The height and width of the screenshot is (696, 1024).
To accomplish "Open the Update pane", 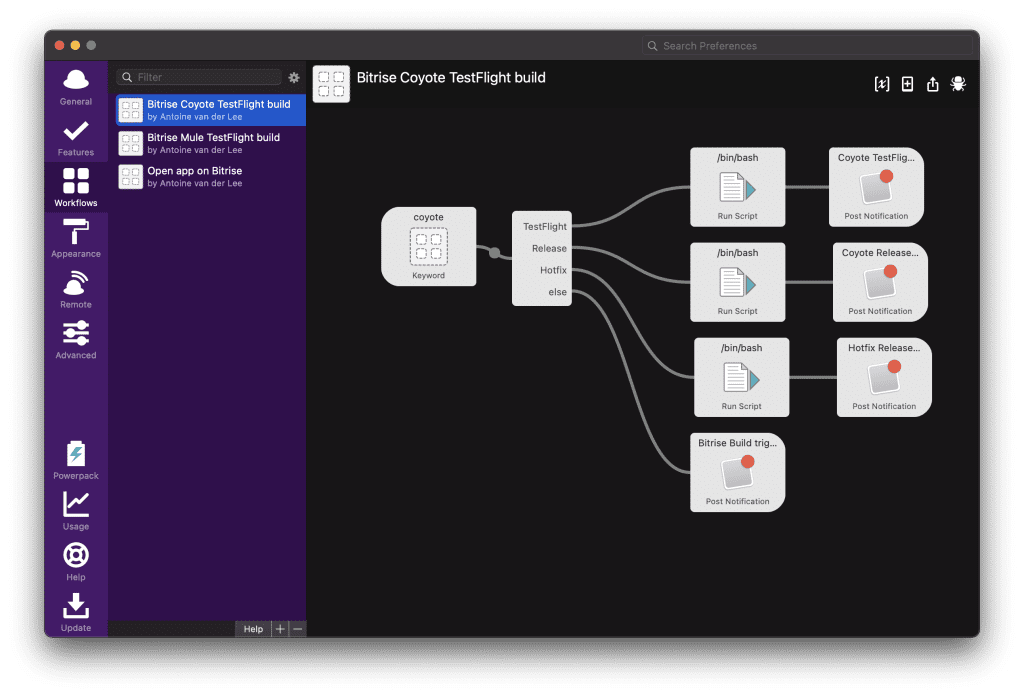I will pos(76,612).
